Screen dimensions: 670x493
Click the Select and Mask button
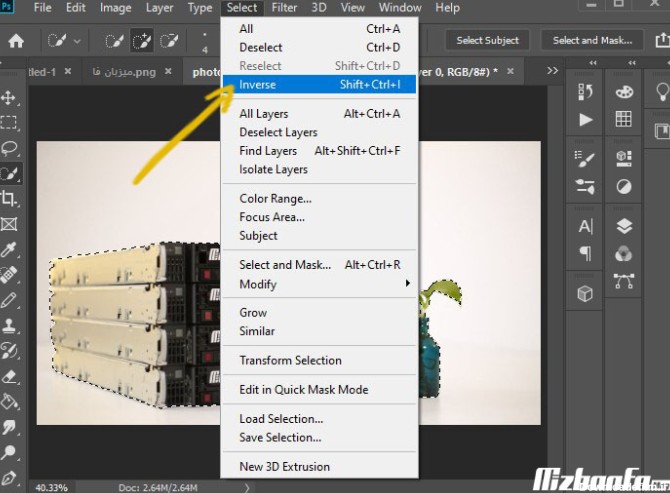click(x=592, y=41)
